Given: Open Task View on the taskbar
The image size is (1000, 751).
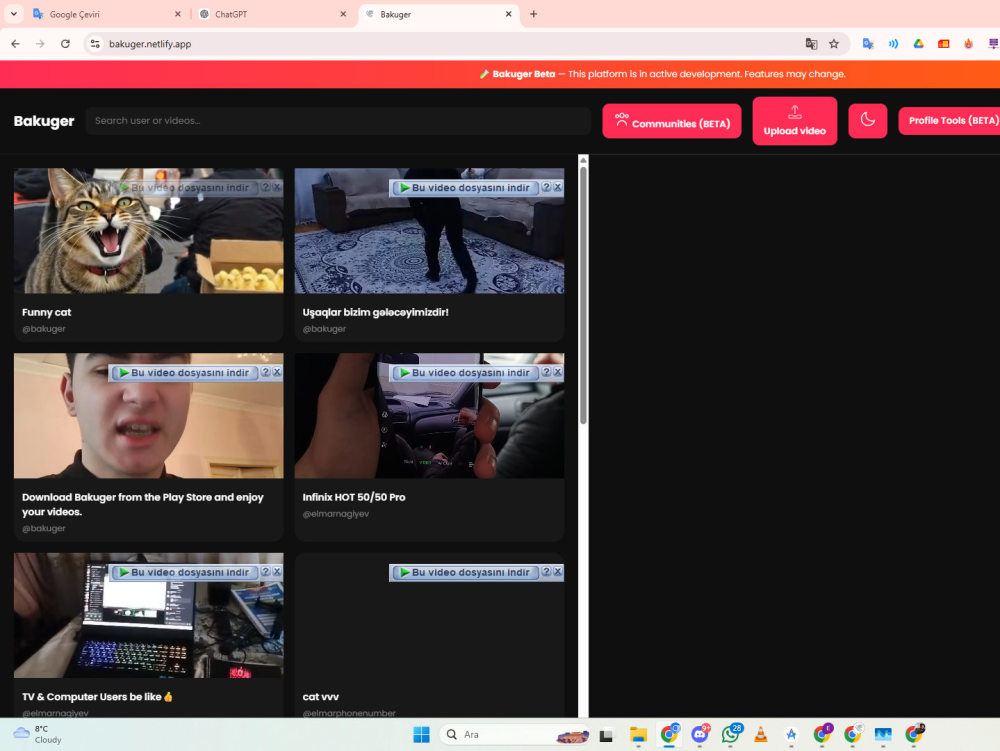Looking at the screenshot, I should coord(607,735).
